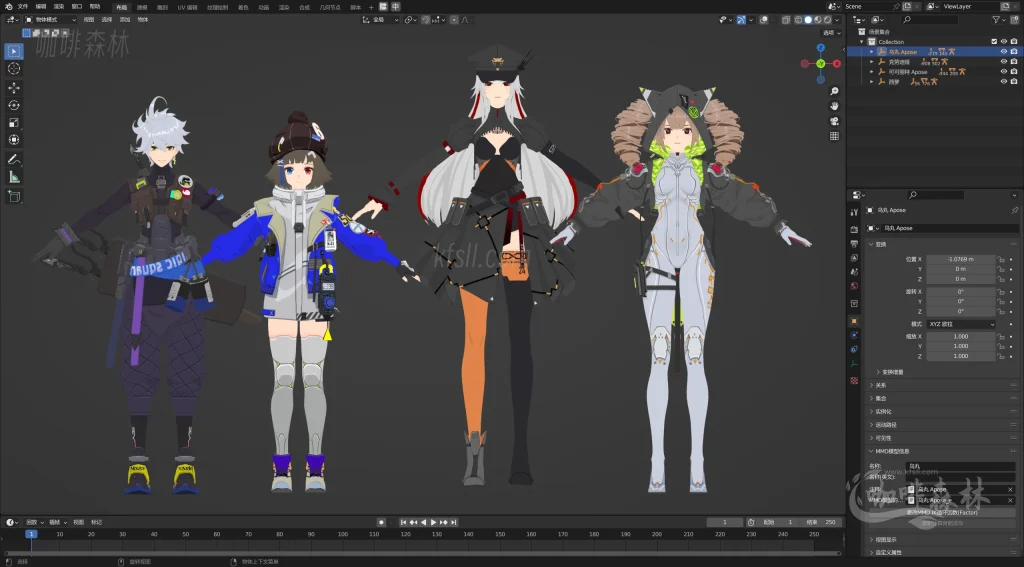Open the rotation mode XYZ dropdown
The image size is (1024, 567).
[x=961, y=324]
